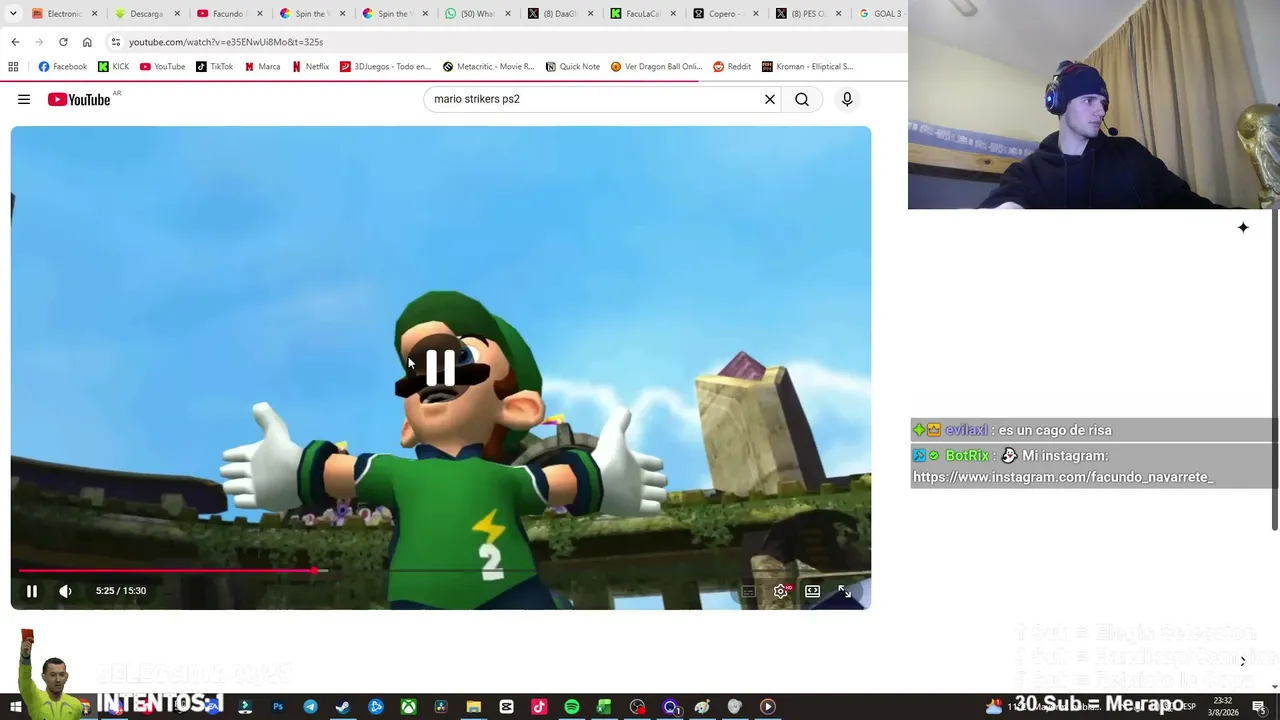The width and height of the screenshot is (1280, 720).
Task: Click the sparkle icon below the webcam
Action: [1243, 228]
